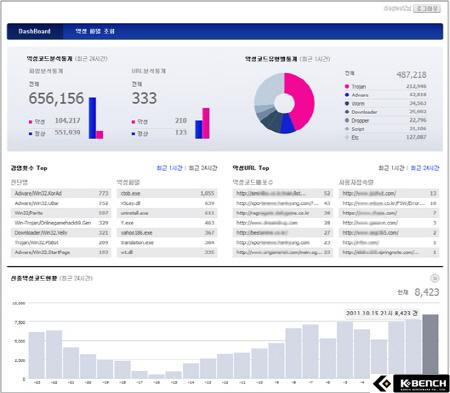Click the blue Adware slice of the donut chart

coord(287,124)
